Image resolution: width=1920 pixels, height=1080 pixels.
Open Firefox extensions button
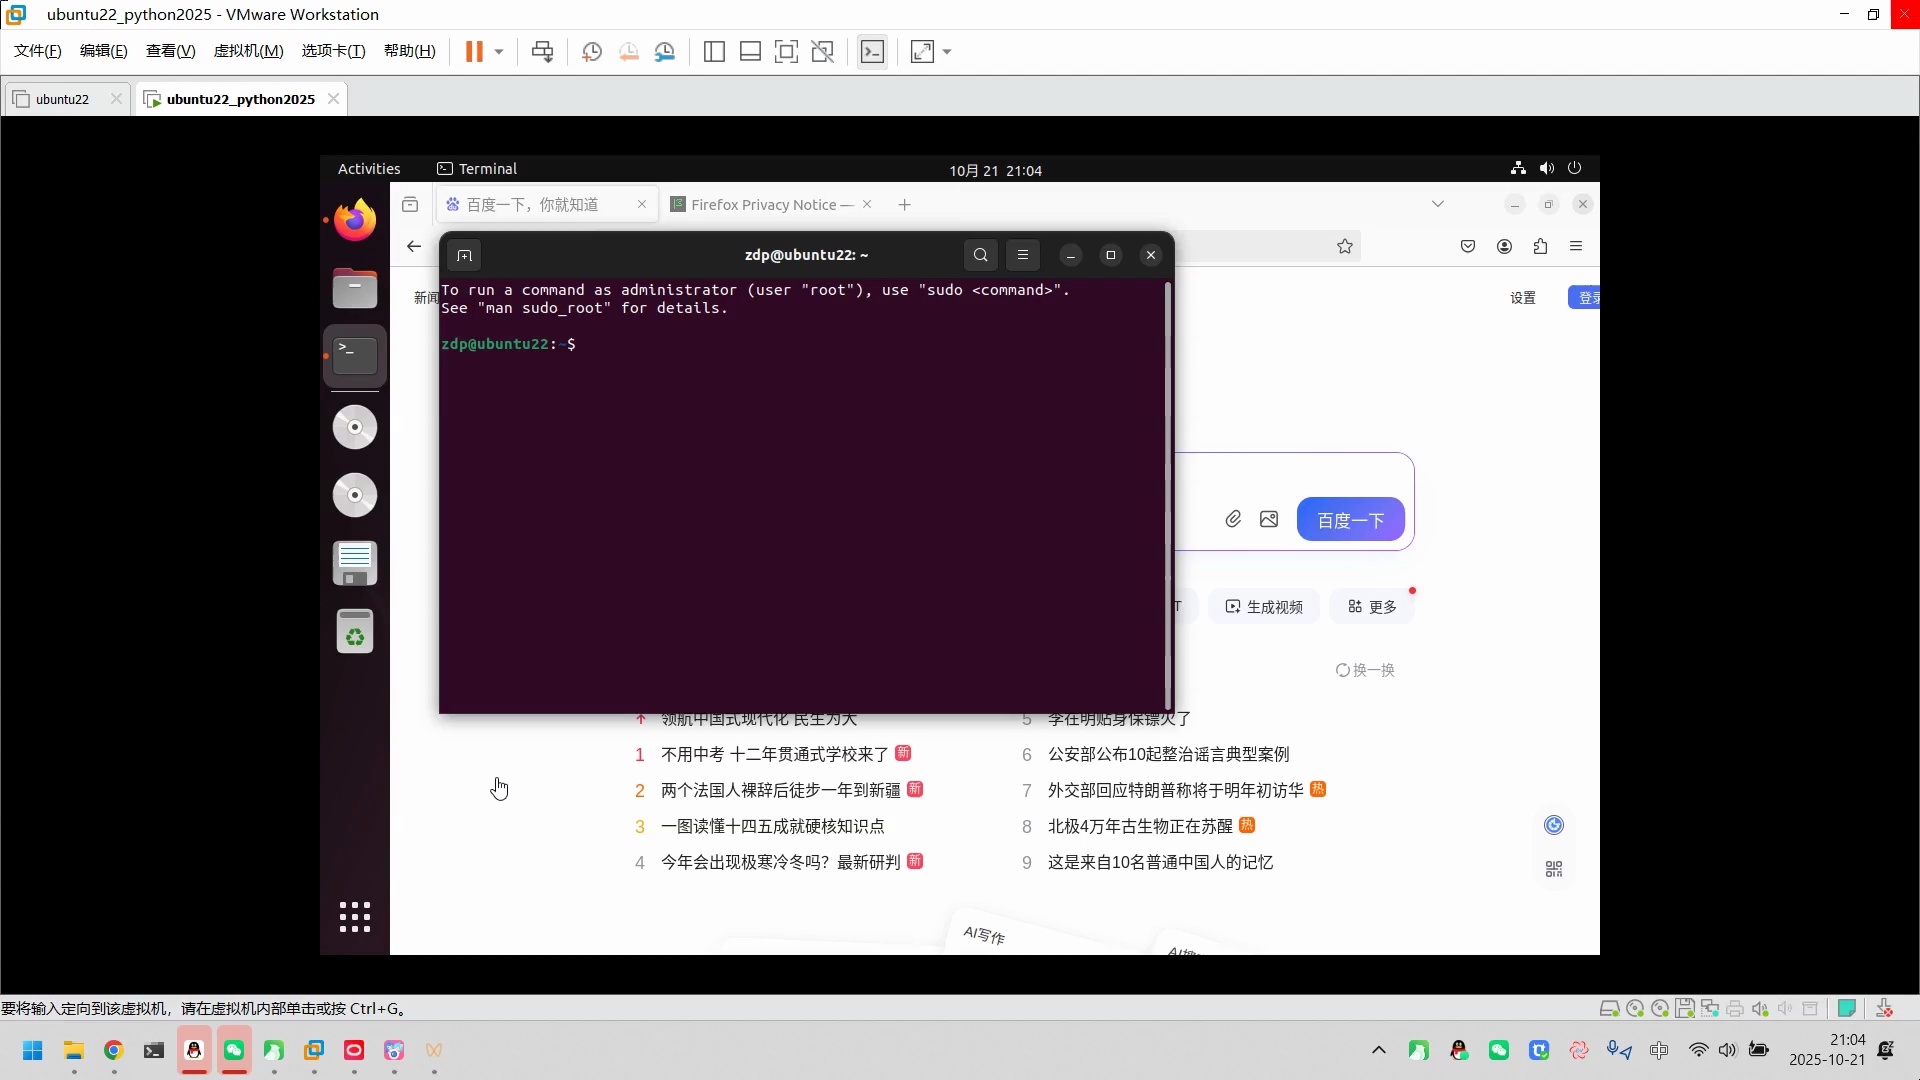tap(1540, 247)
